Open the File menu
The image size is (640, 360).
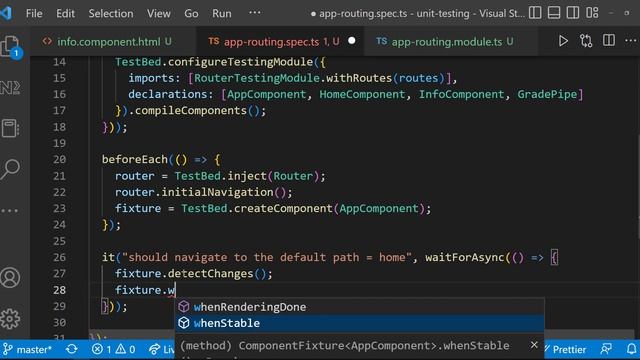34,13
